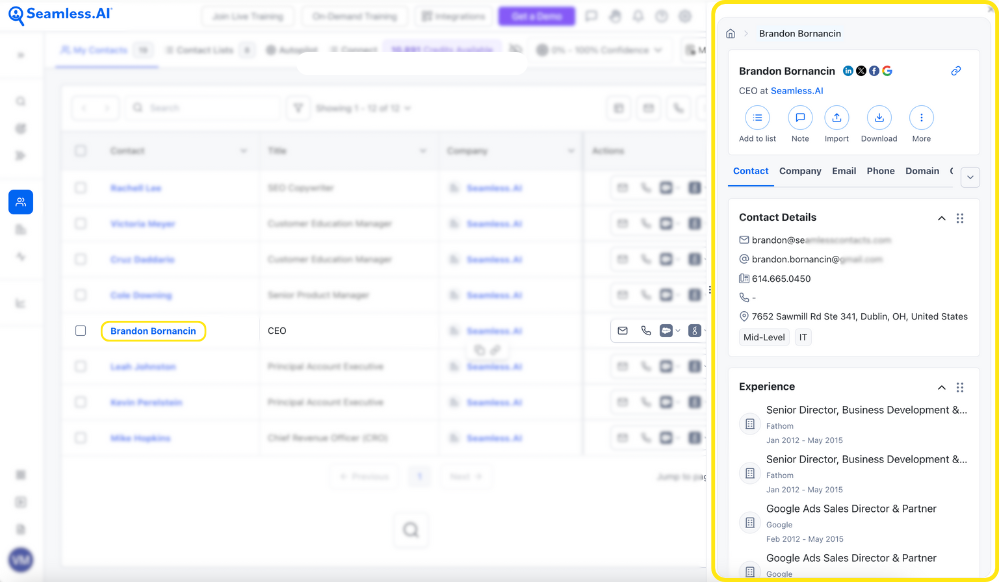
Task: Switch to the Domain tab
Action: coord(922,171)
